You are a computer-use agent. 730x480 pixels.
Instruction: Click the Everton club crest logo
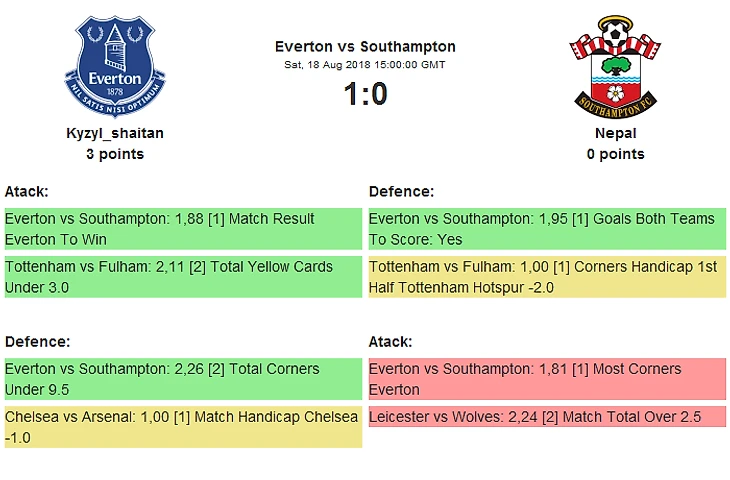pos(115,67)
